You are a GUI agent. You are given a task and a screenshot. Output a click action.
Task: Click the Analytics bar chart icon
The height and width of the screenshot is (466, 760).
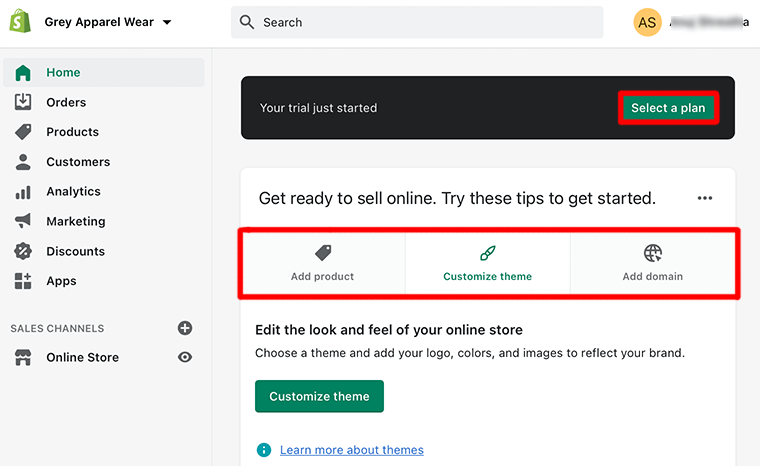pos(23,192)
